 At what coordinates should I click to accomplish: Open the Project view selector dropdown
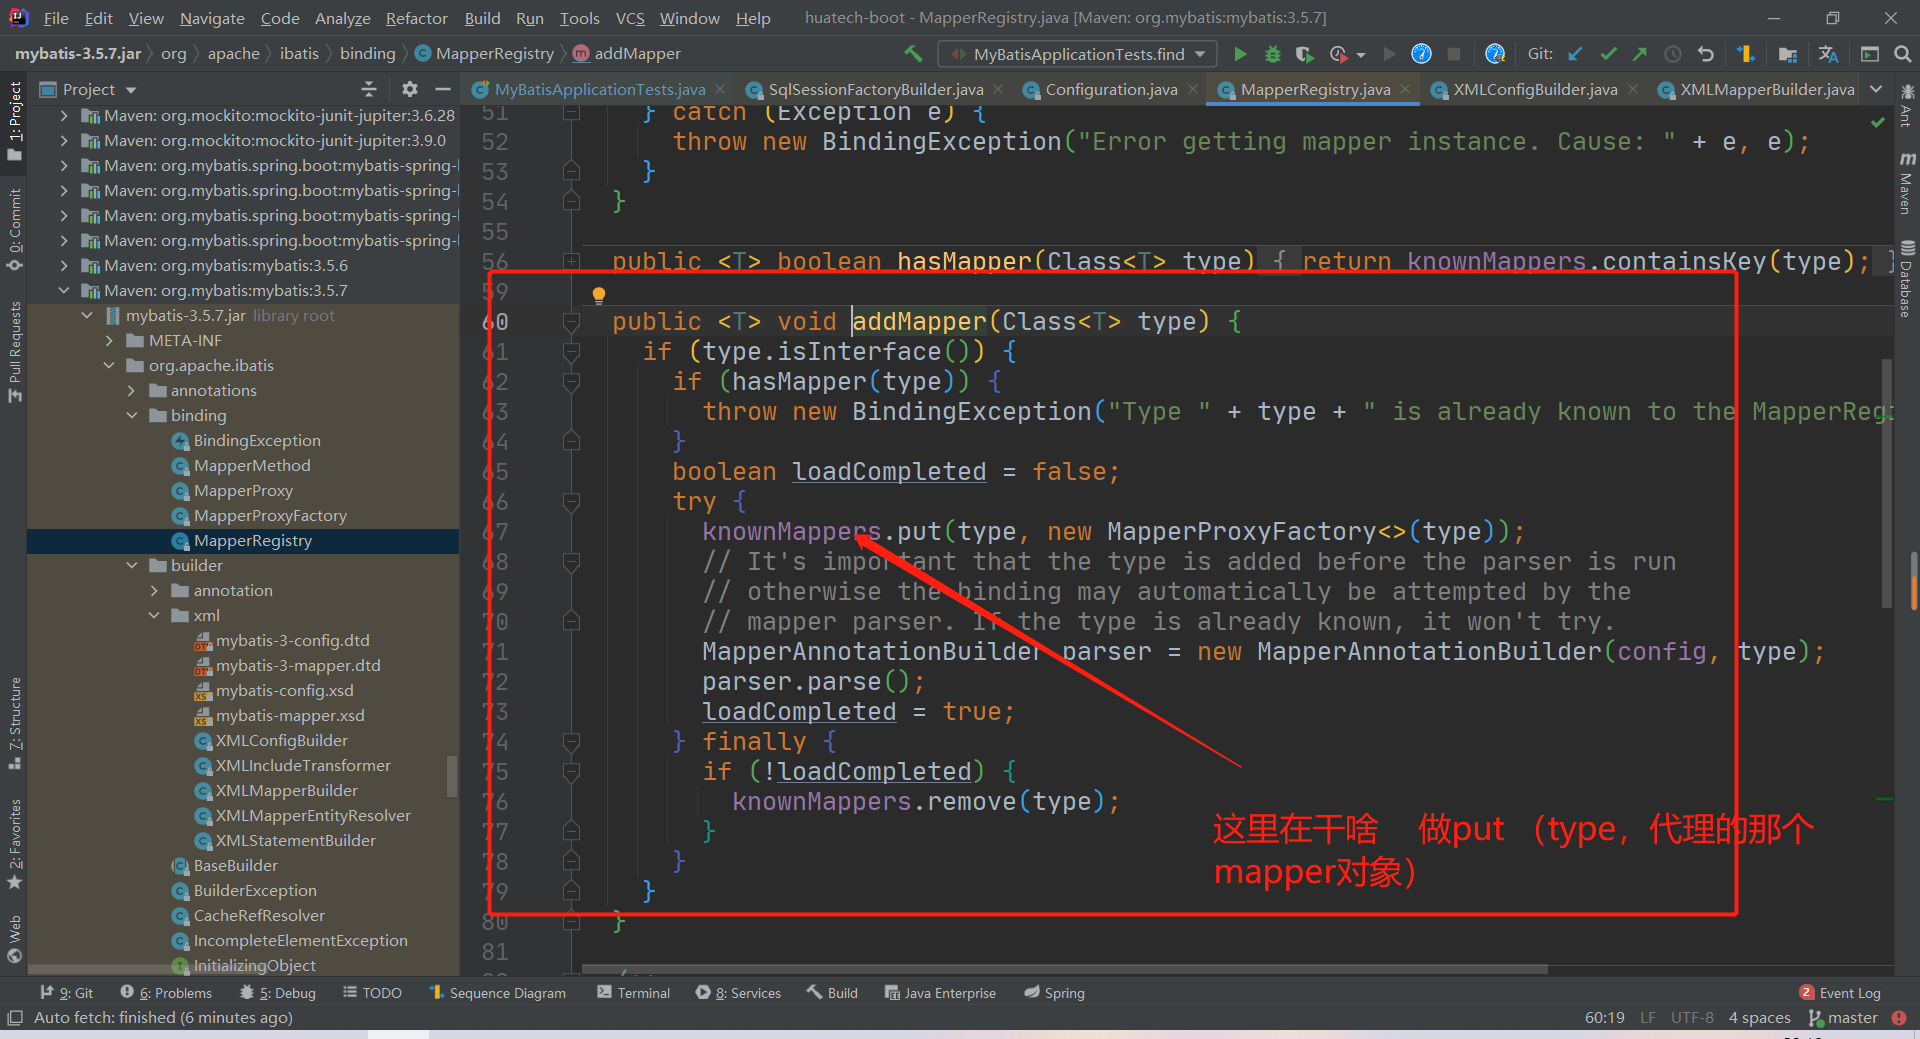coord(88,89)
